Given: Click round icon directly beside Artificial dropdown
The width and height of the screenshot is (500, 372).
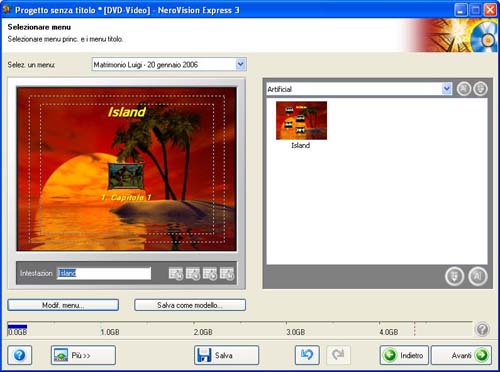Looking at the screenshot, I should tap(464, 89).
